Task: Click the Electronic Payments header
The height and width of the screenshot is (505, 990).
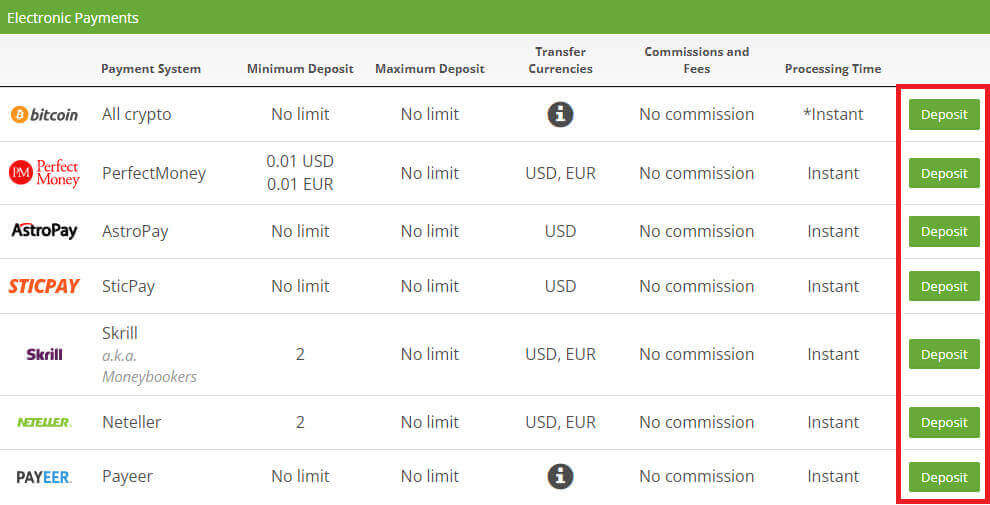Action: [73, 18]
